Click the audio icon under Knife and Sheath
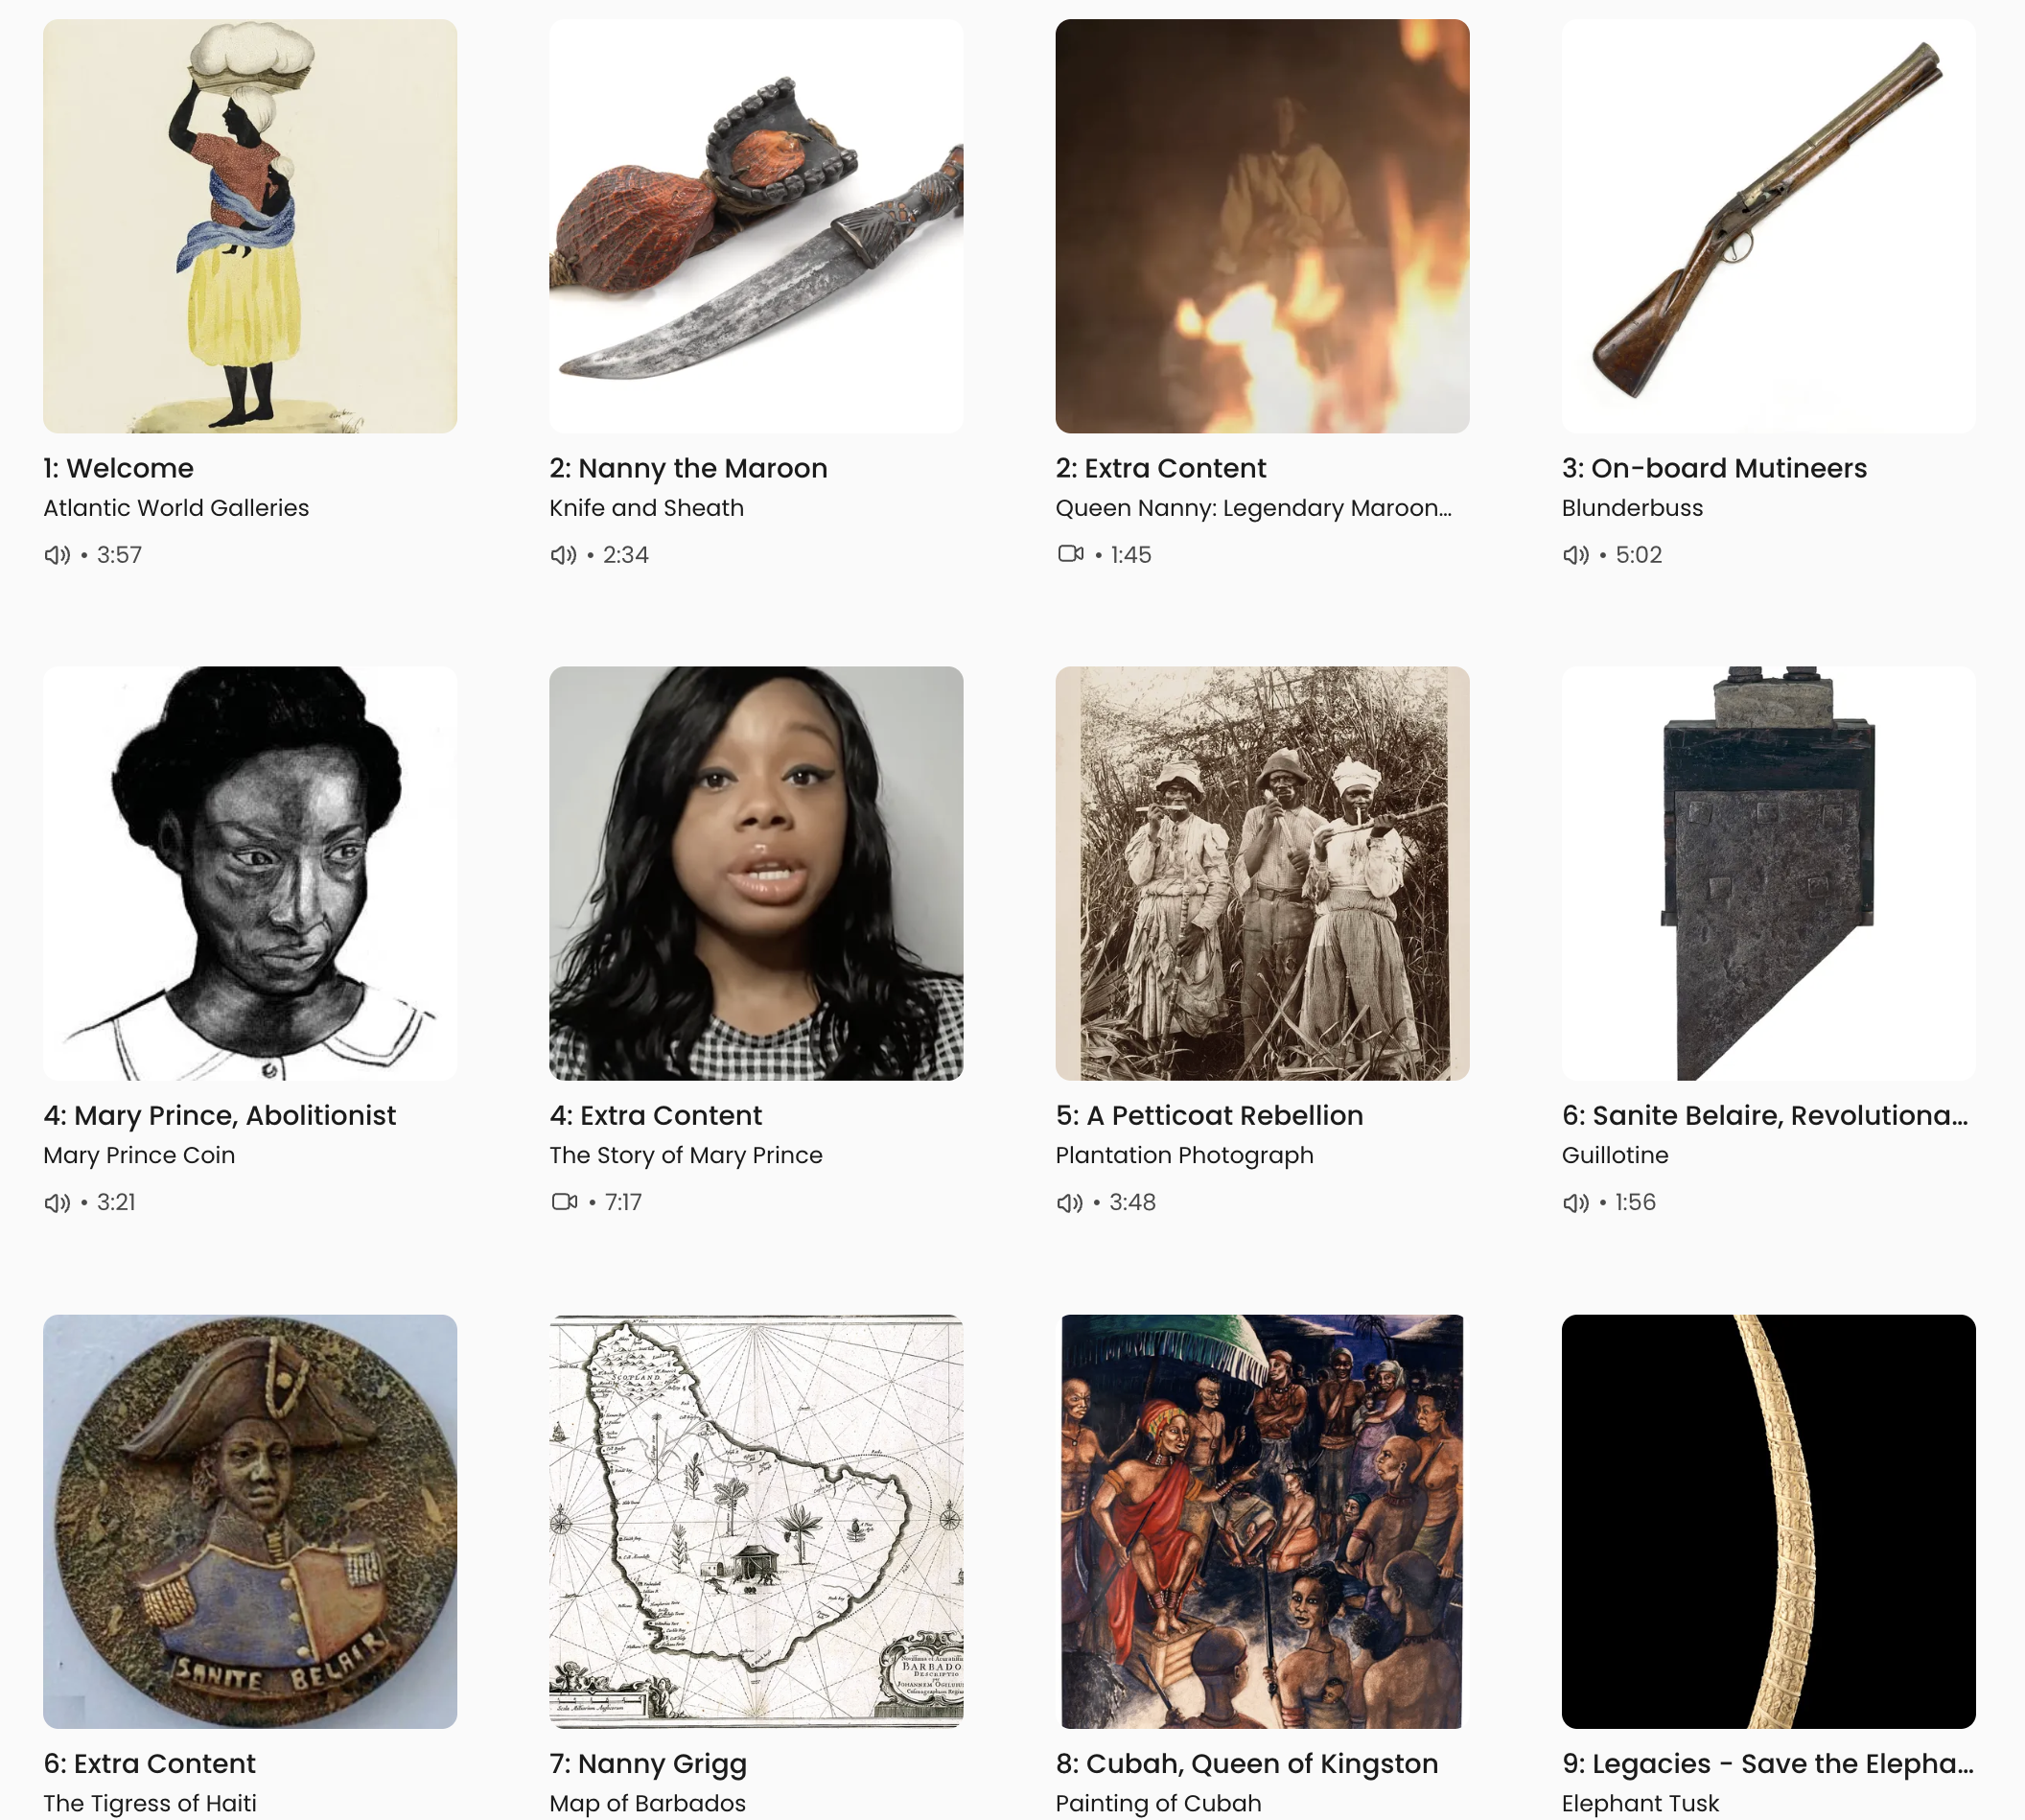This screenshot has width=2025, height=1820. pos(563,554)
